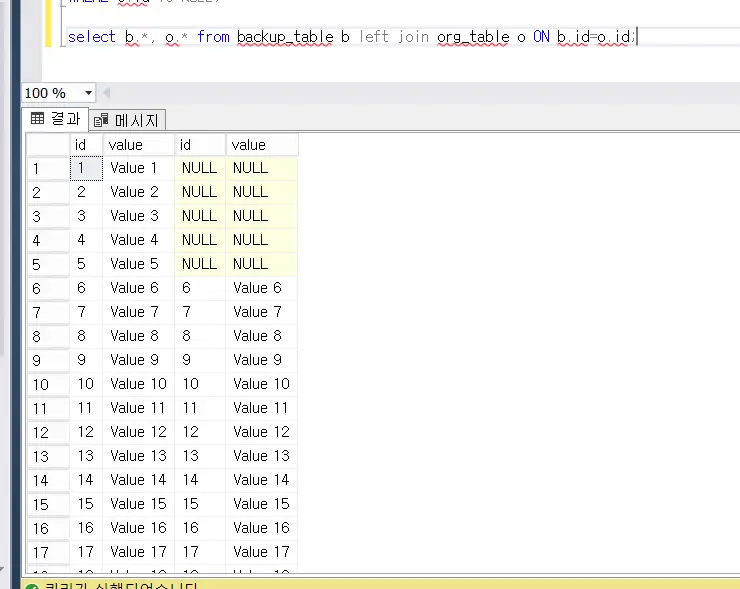Click 'Value 6' in second value column
Screen dimensions: 740x589
pos(262,288)
